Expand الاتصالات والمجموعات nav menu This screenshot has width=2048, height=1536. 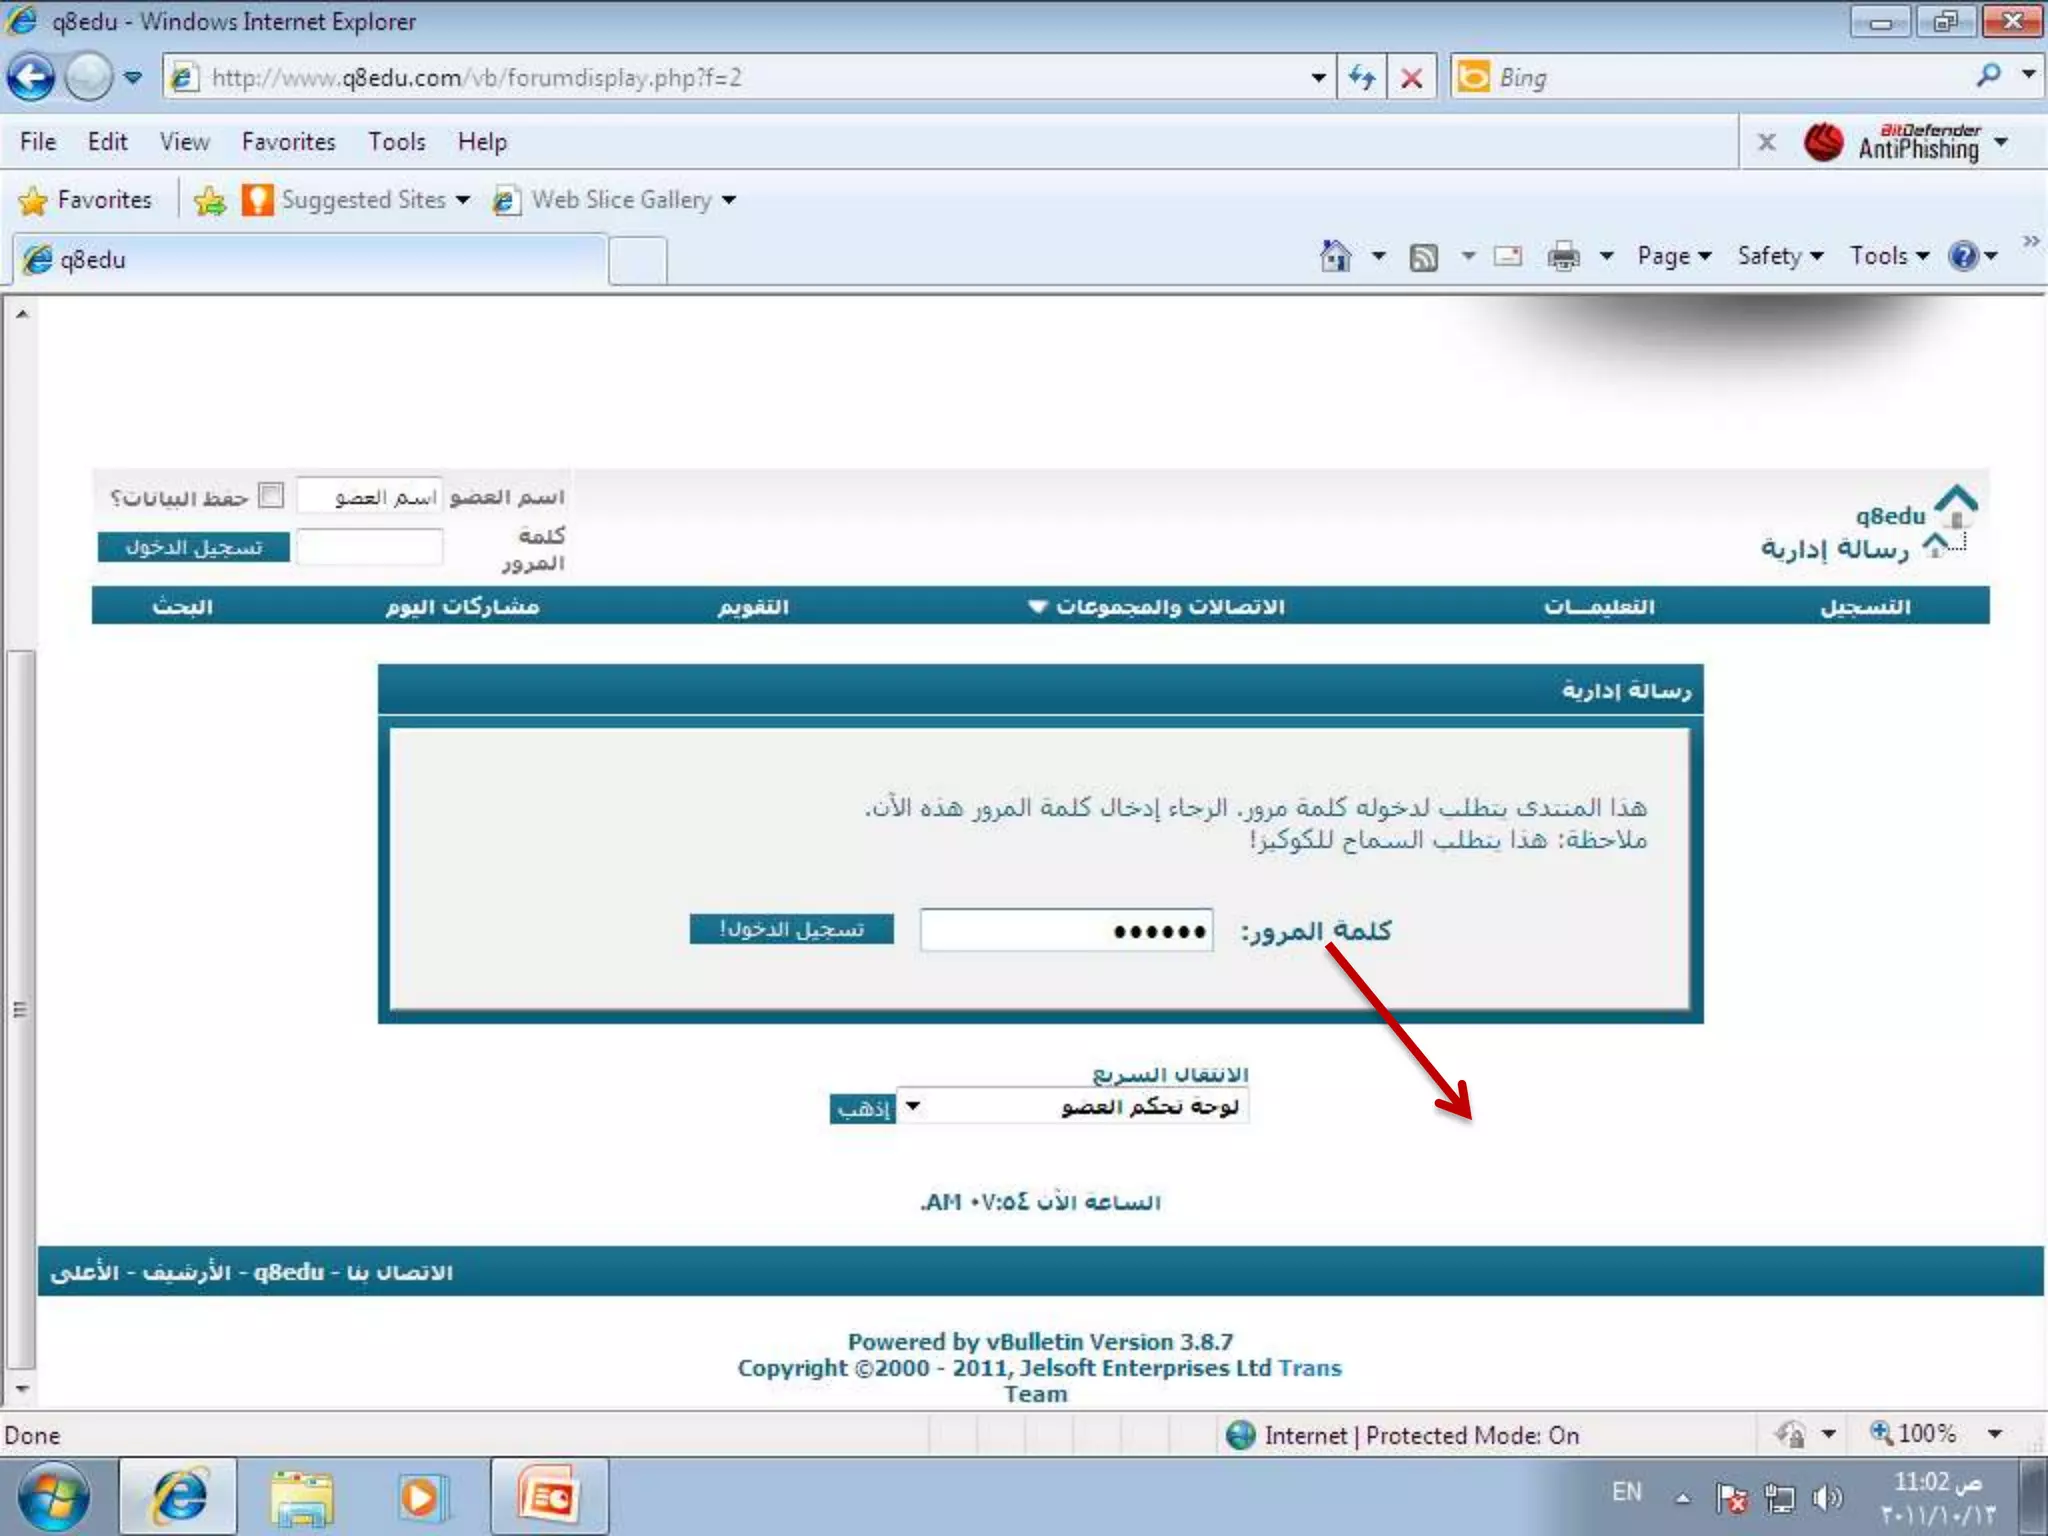pos(1157,606)
